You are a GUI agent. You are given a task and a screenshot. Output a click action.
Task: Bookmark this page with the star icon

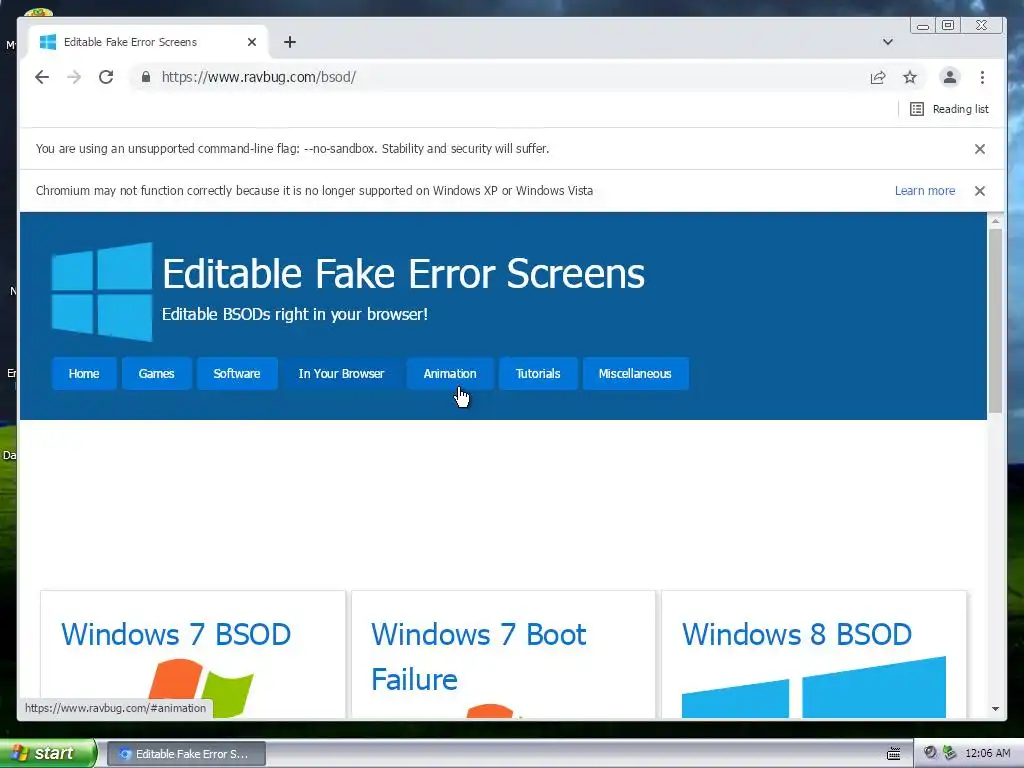click(x=910, y=78)
